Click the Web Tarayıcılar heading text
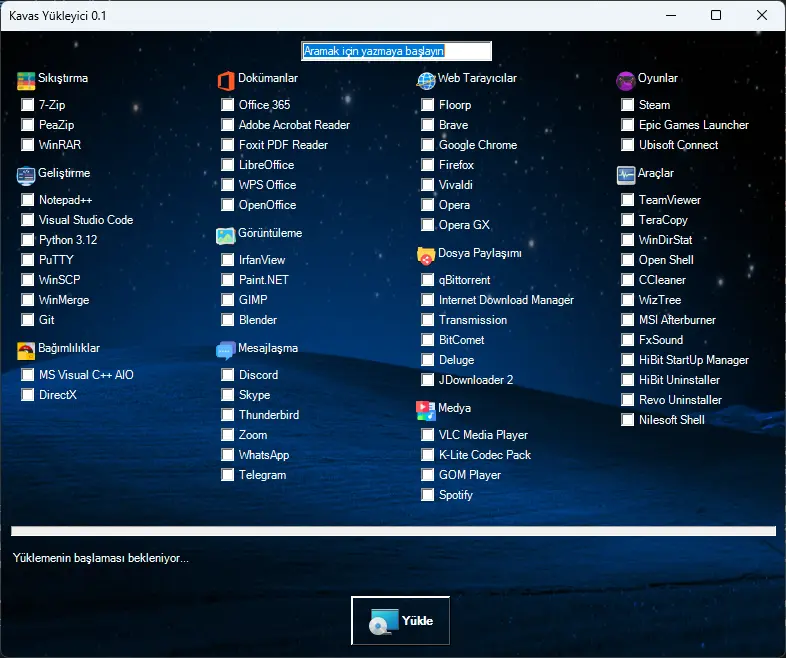This screenshot has width=786, height=658. click(477, 78)
